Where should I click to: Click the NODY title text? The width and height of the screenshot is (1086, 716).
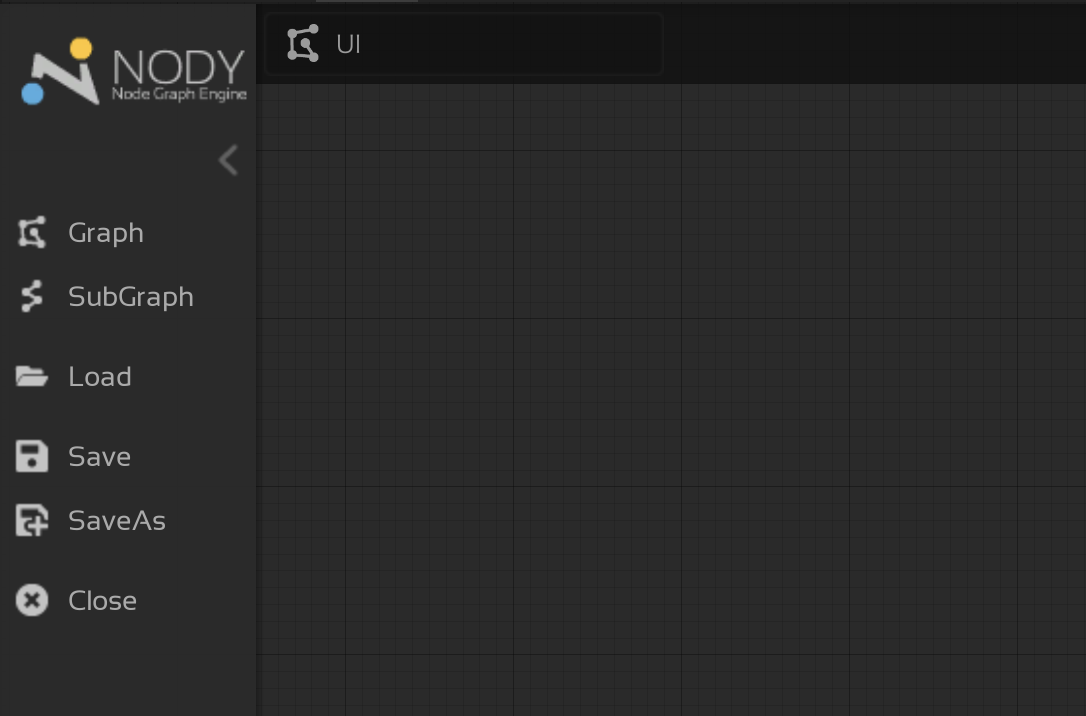(179, 66)
